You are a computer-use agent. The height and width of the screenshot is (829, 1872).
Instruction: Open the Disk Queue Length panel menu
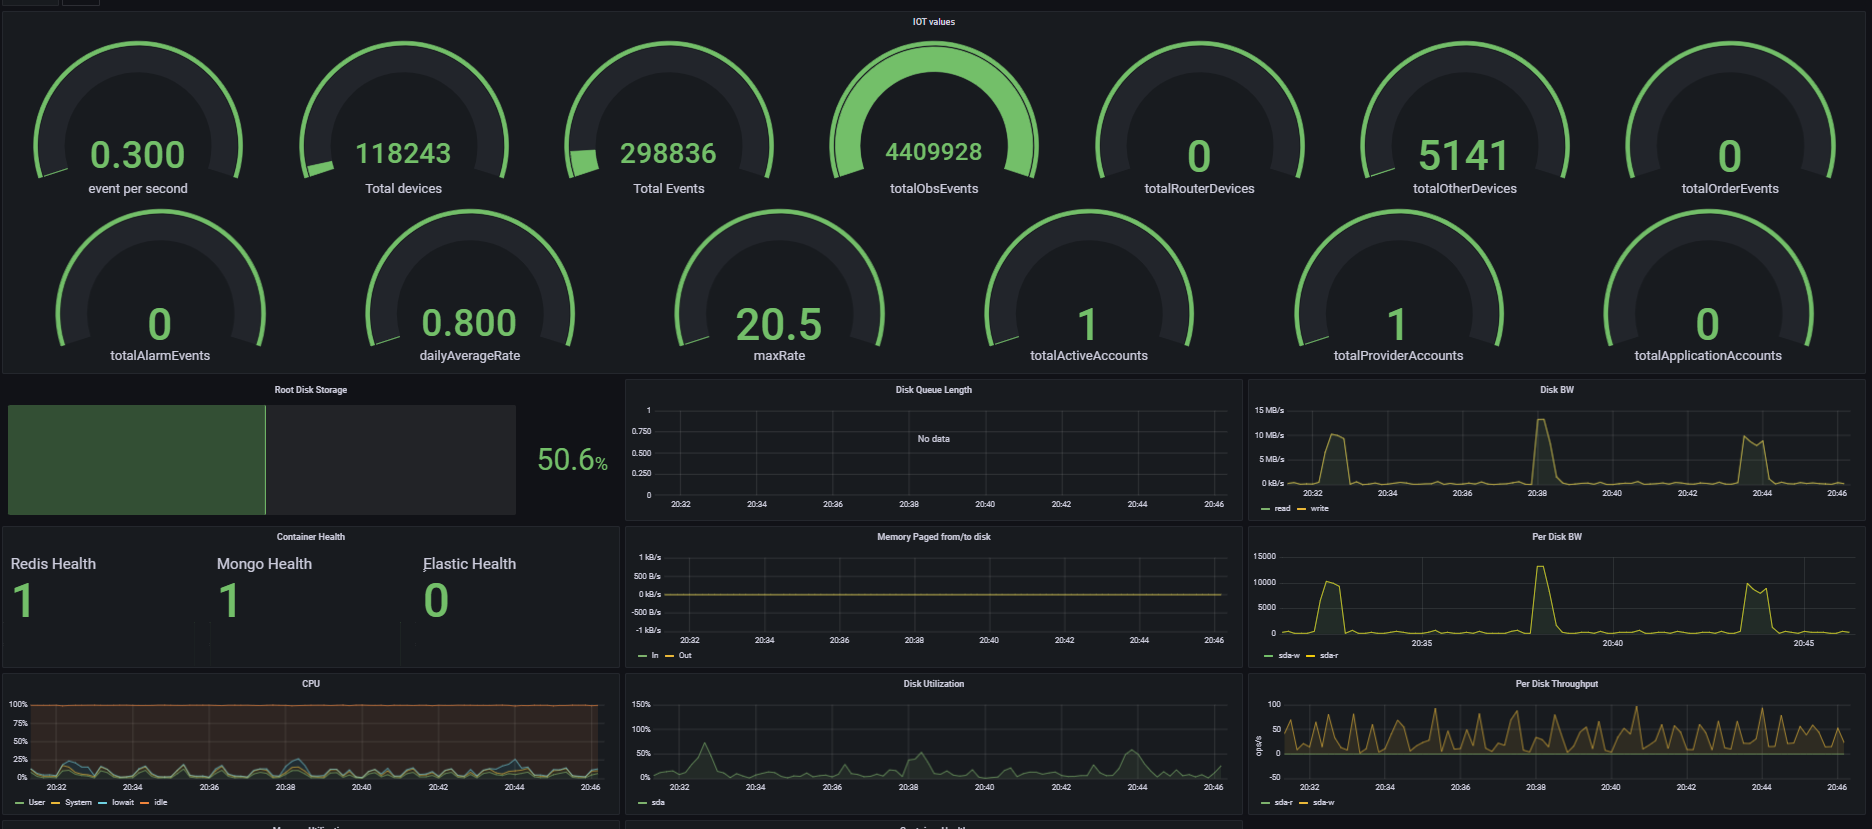(933, 390)
